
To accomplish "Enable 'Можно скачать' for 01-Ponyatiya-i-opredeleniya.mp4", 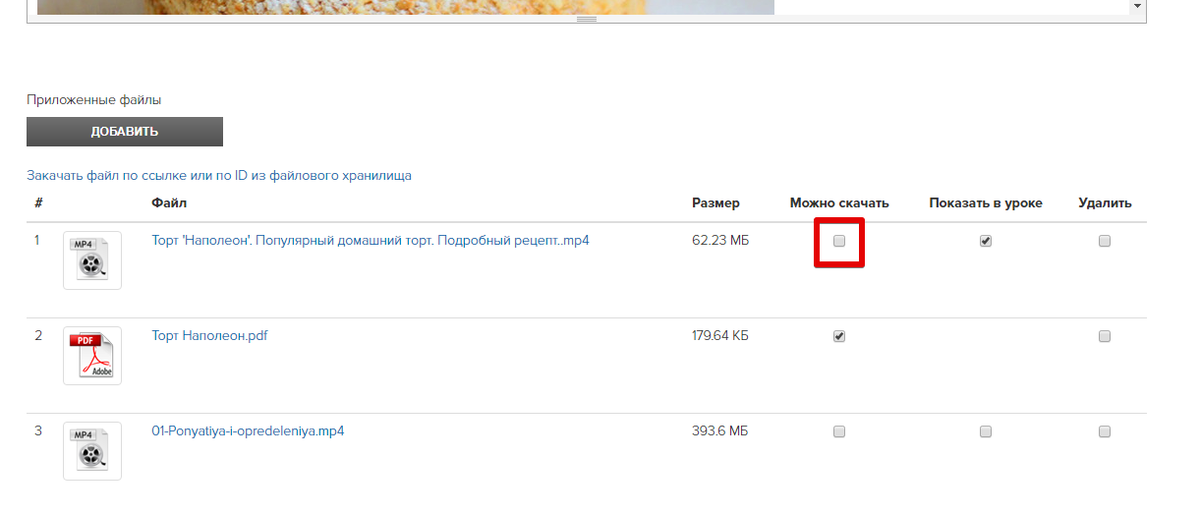I will click(x=839, y=431).
